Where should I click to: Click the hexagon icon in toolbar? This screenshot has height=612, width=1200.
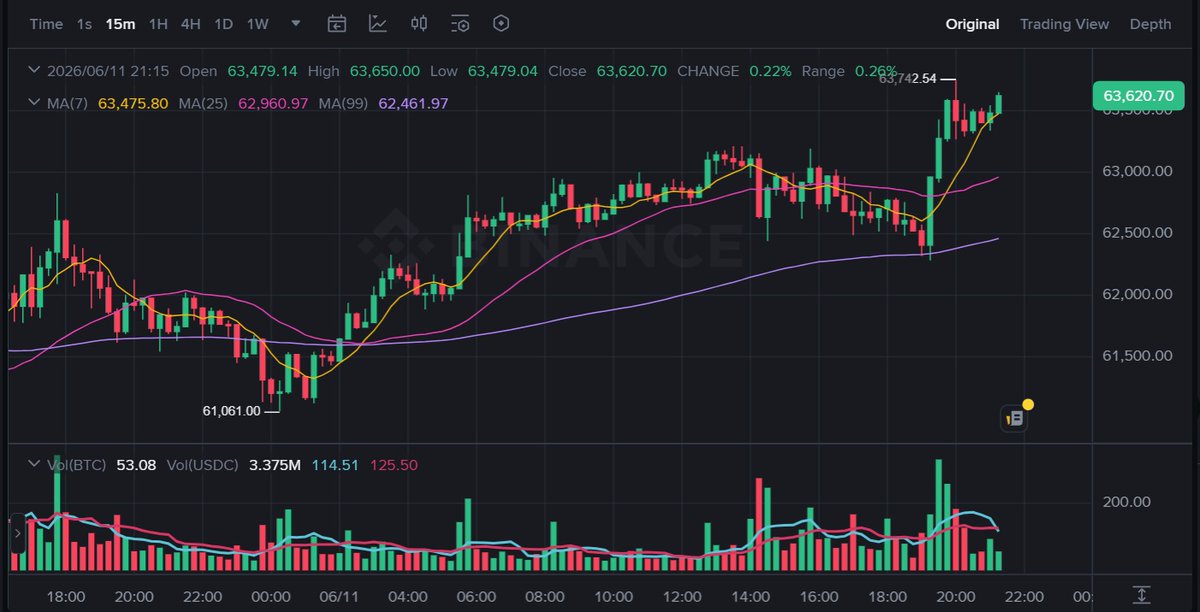coord(502,24)
